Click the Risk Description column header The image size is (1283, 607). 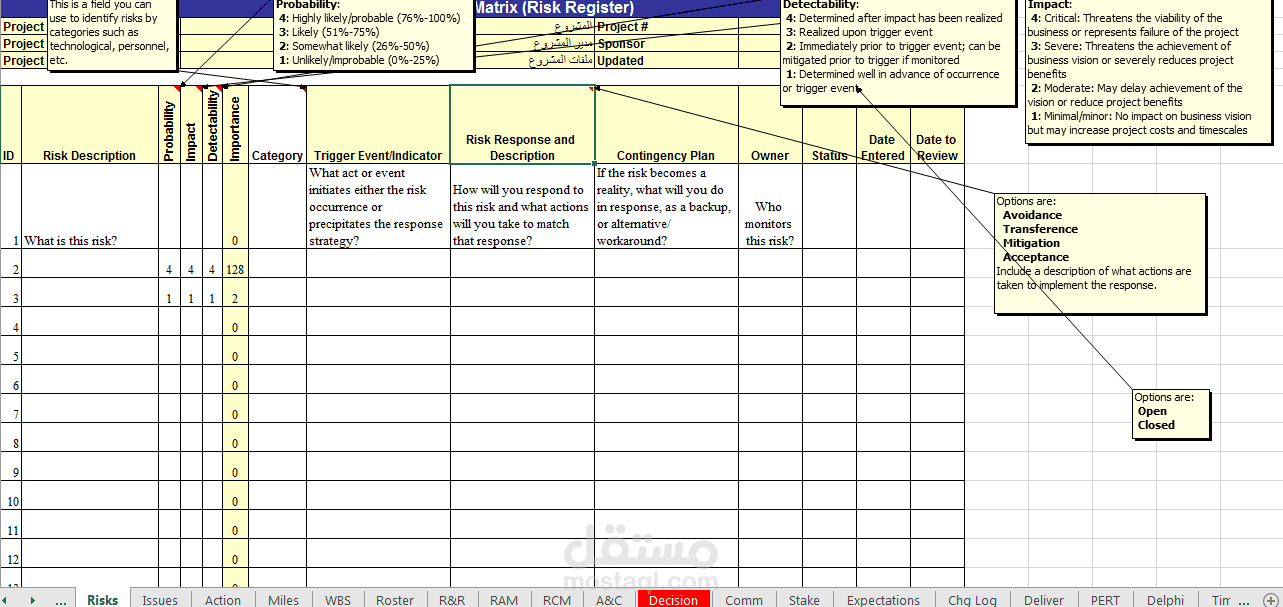point(89,125)
